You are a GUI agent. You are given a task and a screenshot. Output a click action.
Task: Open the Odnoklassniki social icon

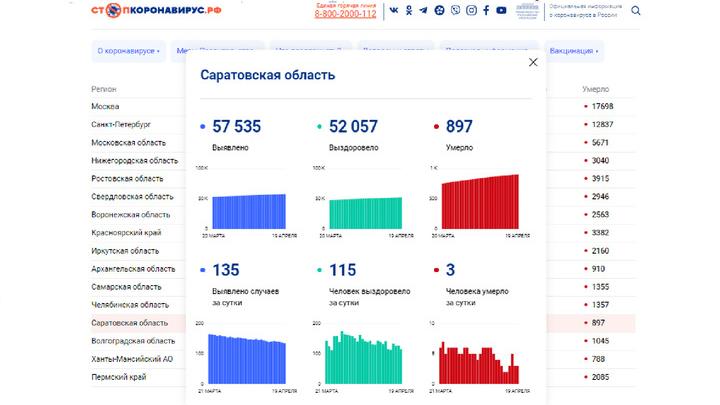[x=410, y=11]
